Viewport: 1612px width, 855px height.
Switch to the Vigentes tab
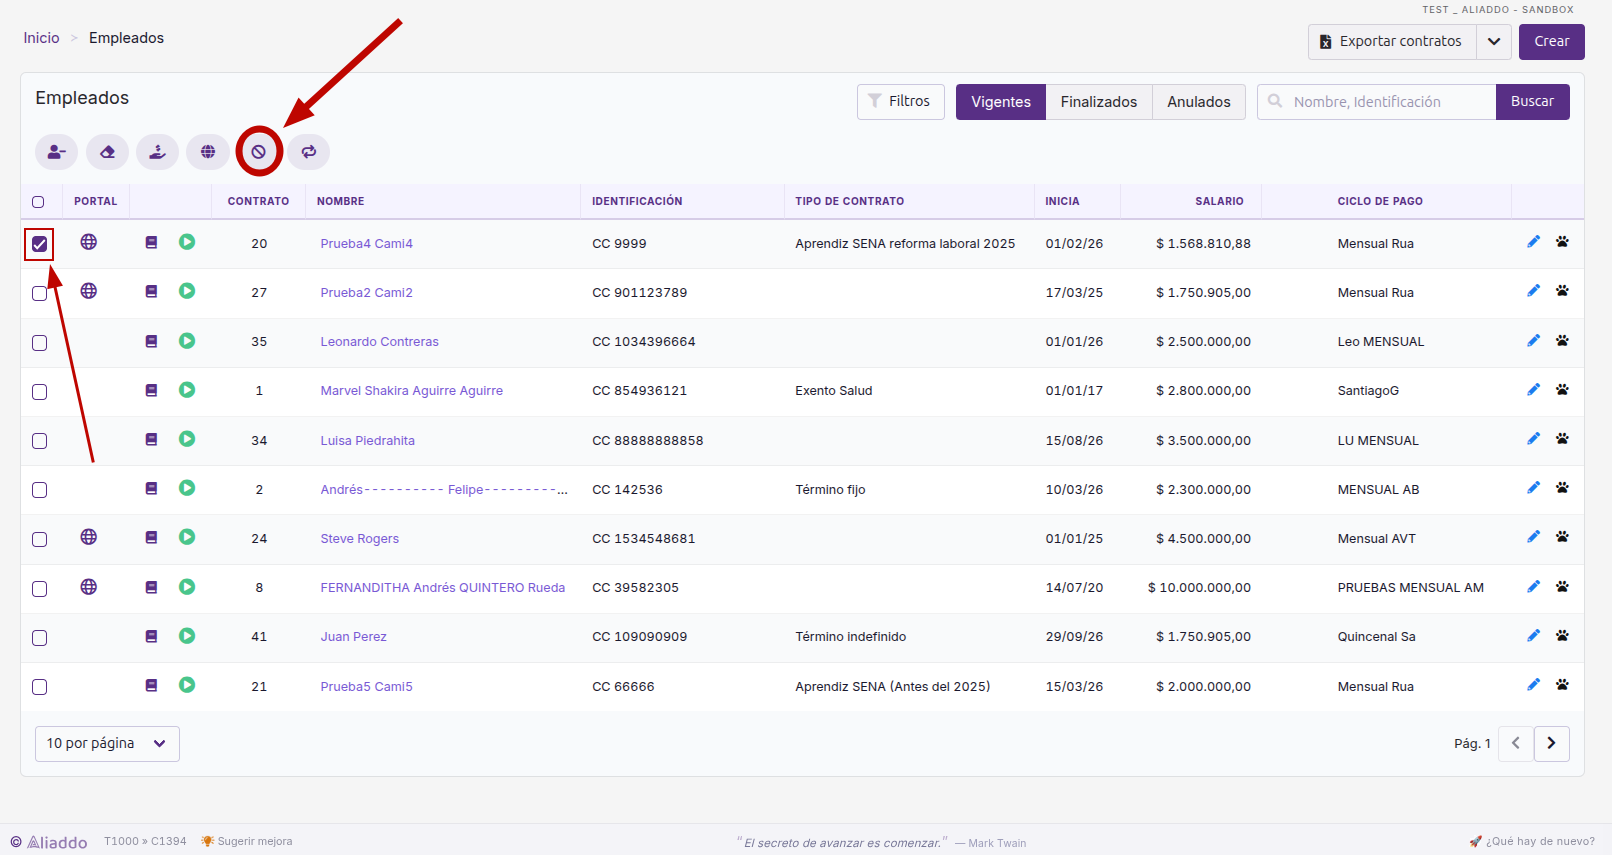click(1001, 102)
